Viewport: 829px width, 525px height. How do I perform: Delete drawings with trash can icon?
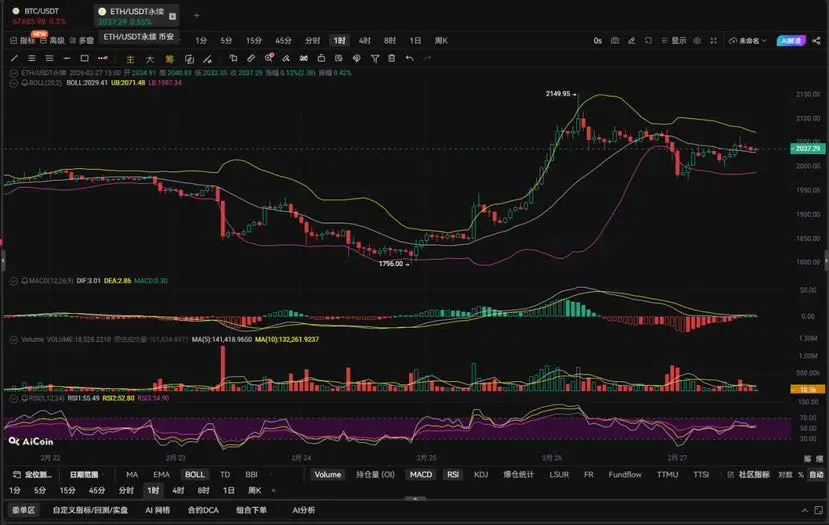(x=392, y=58)
